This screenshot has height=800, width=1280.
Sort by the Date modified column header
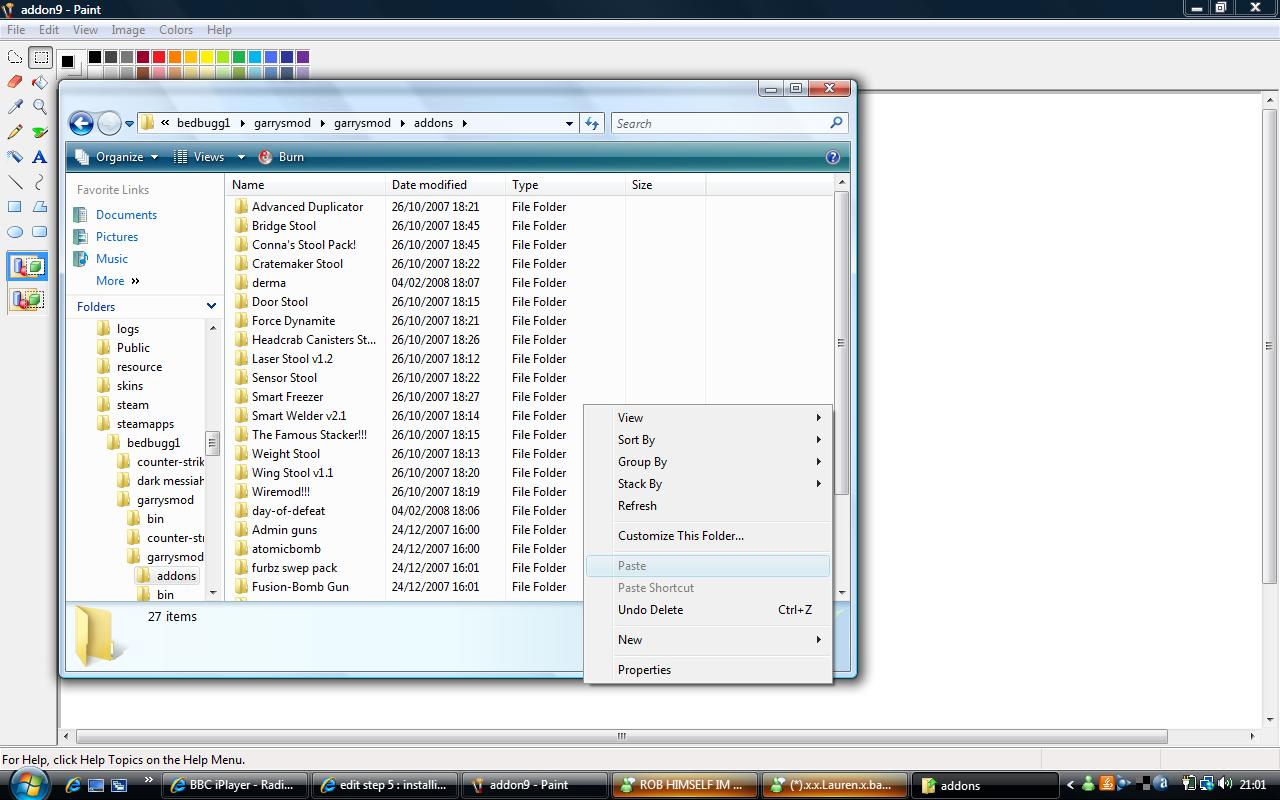pos(445,185)
